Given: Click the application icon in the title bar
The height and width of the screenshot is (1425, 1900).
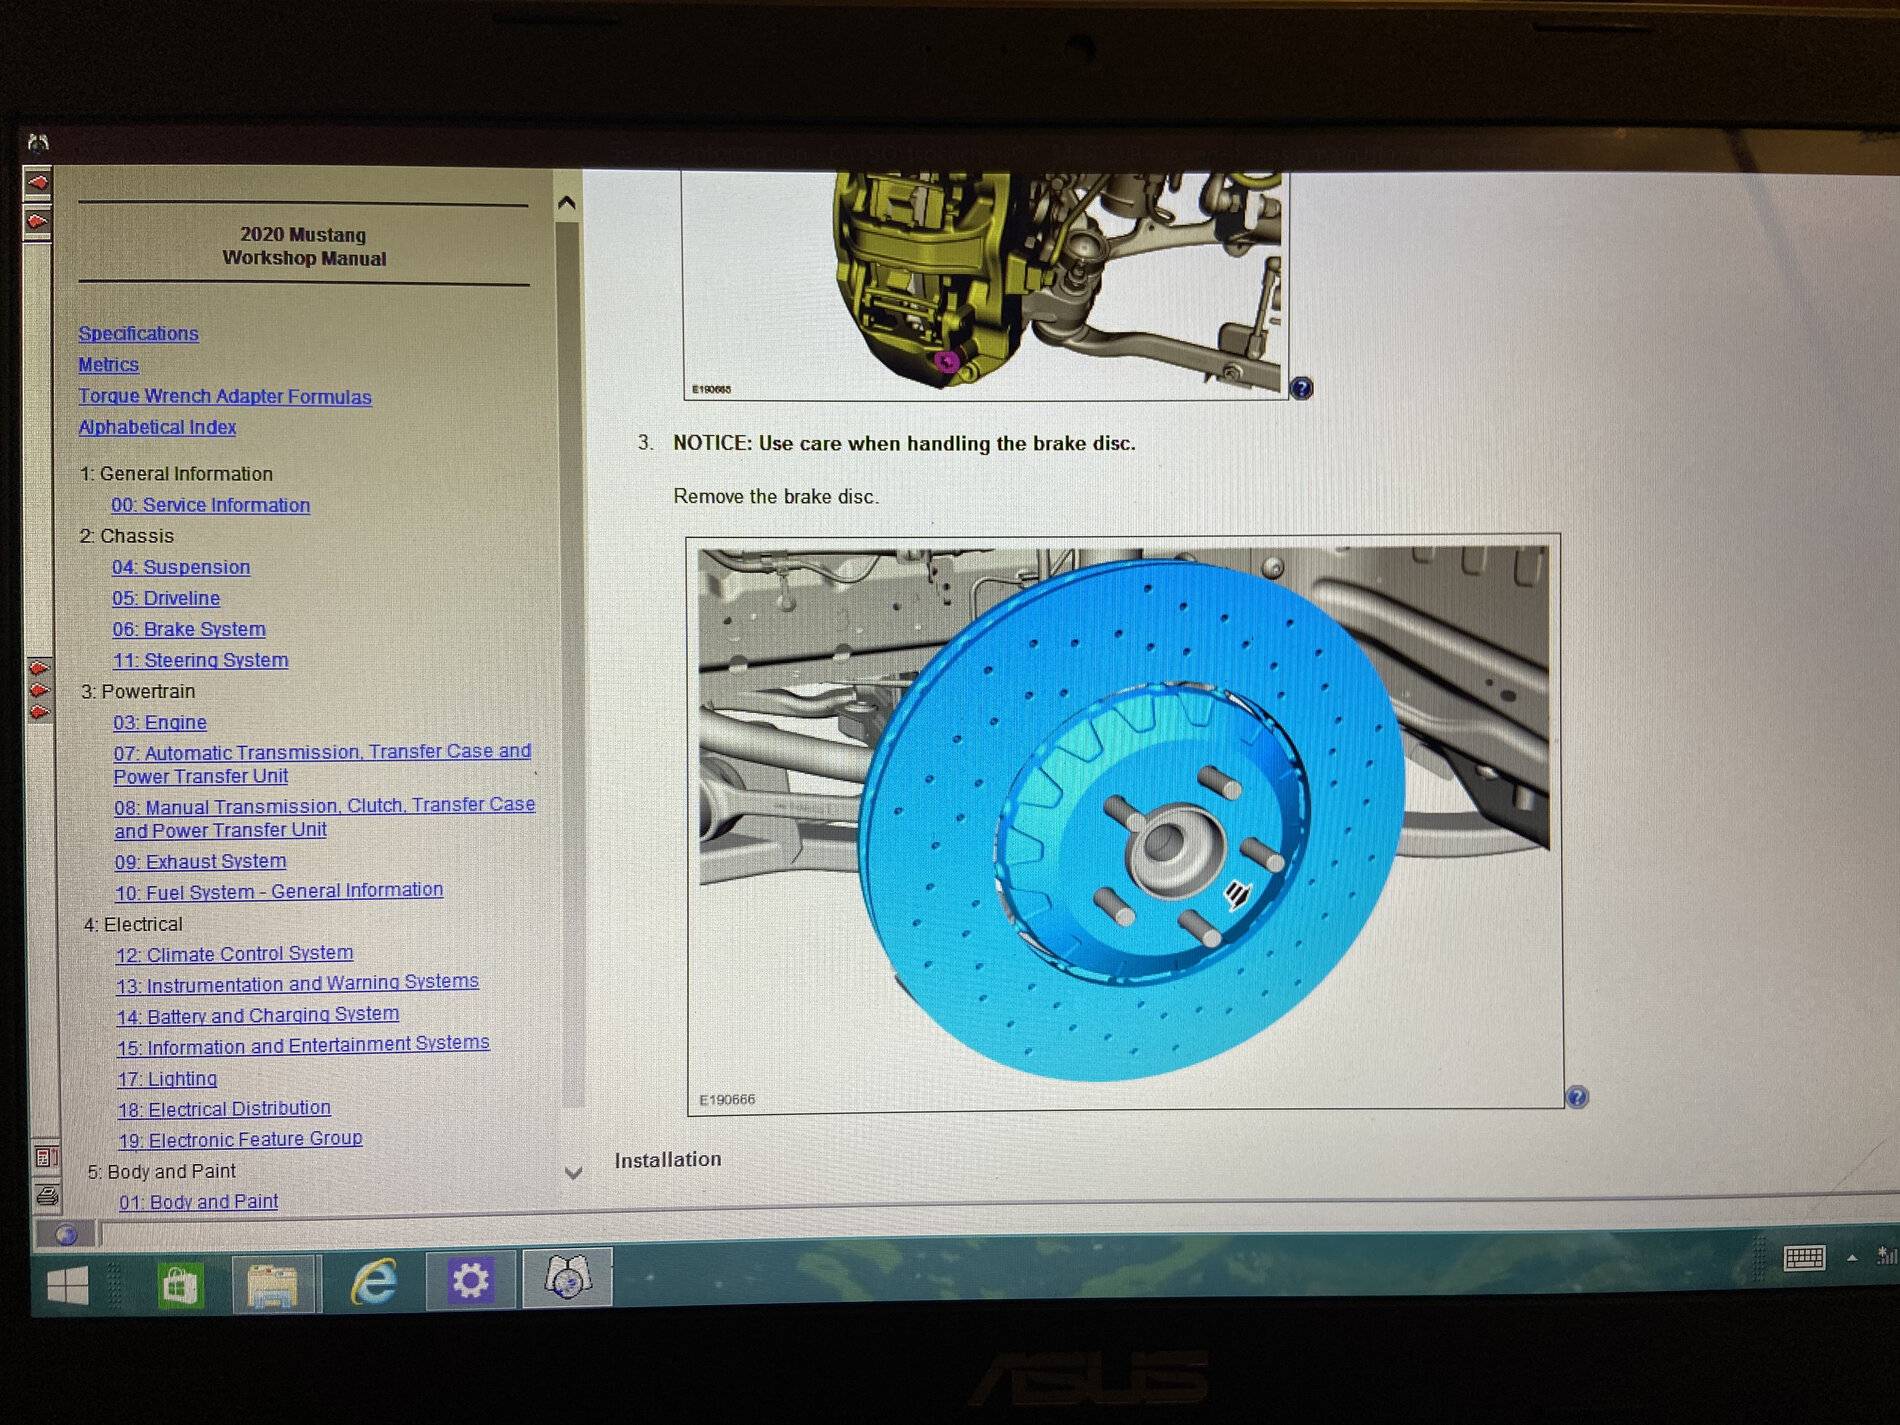Looking at the screenshot, I should tap(38, 142).
